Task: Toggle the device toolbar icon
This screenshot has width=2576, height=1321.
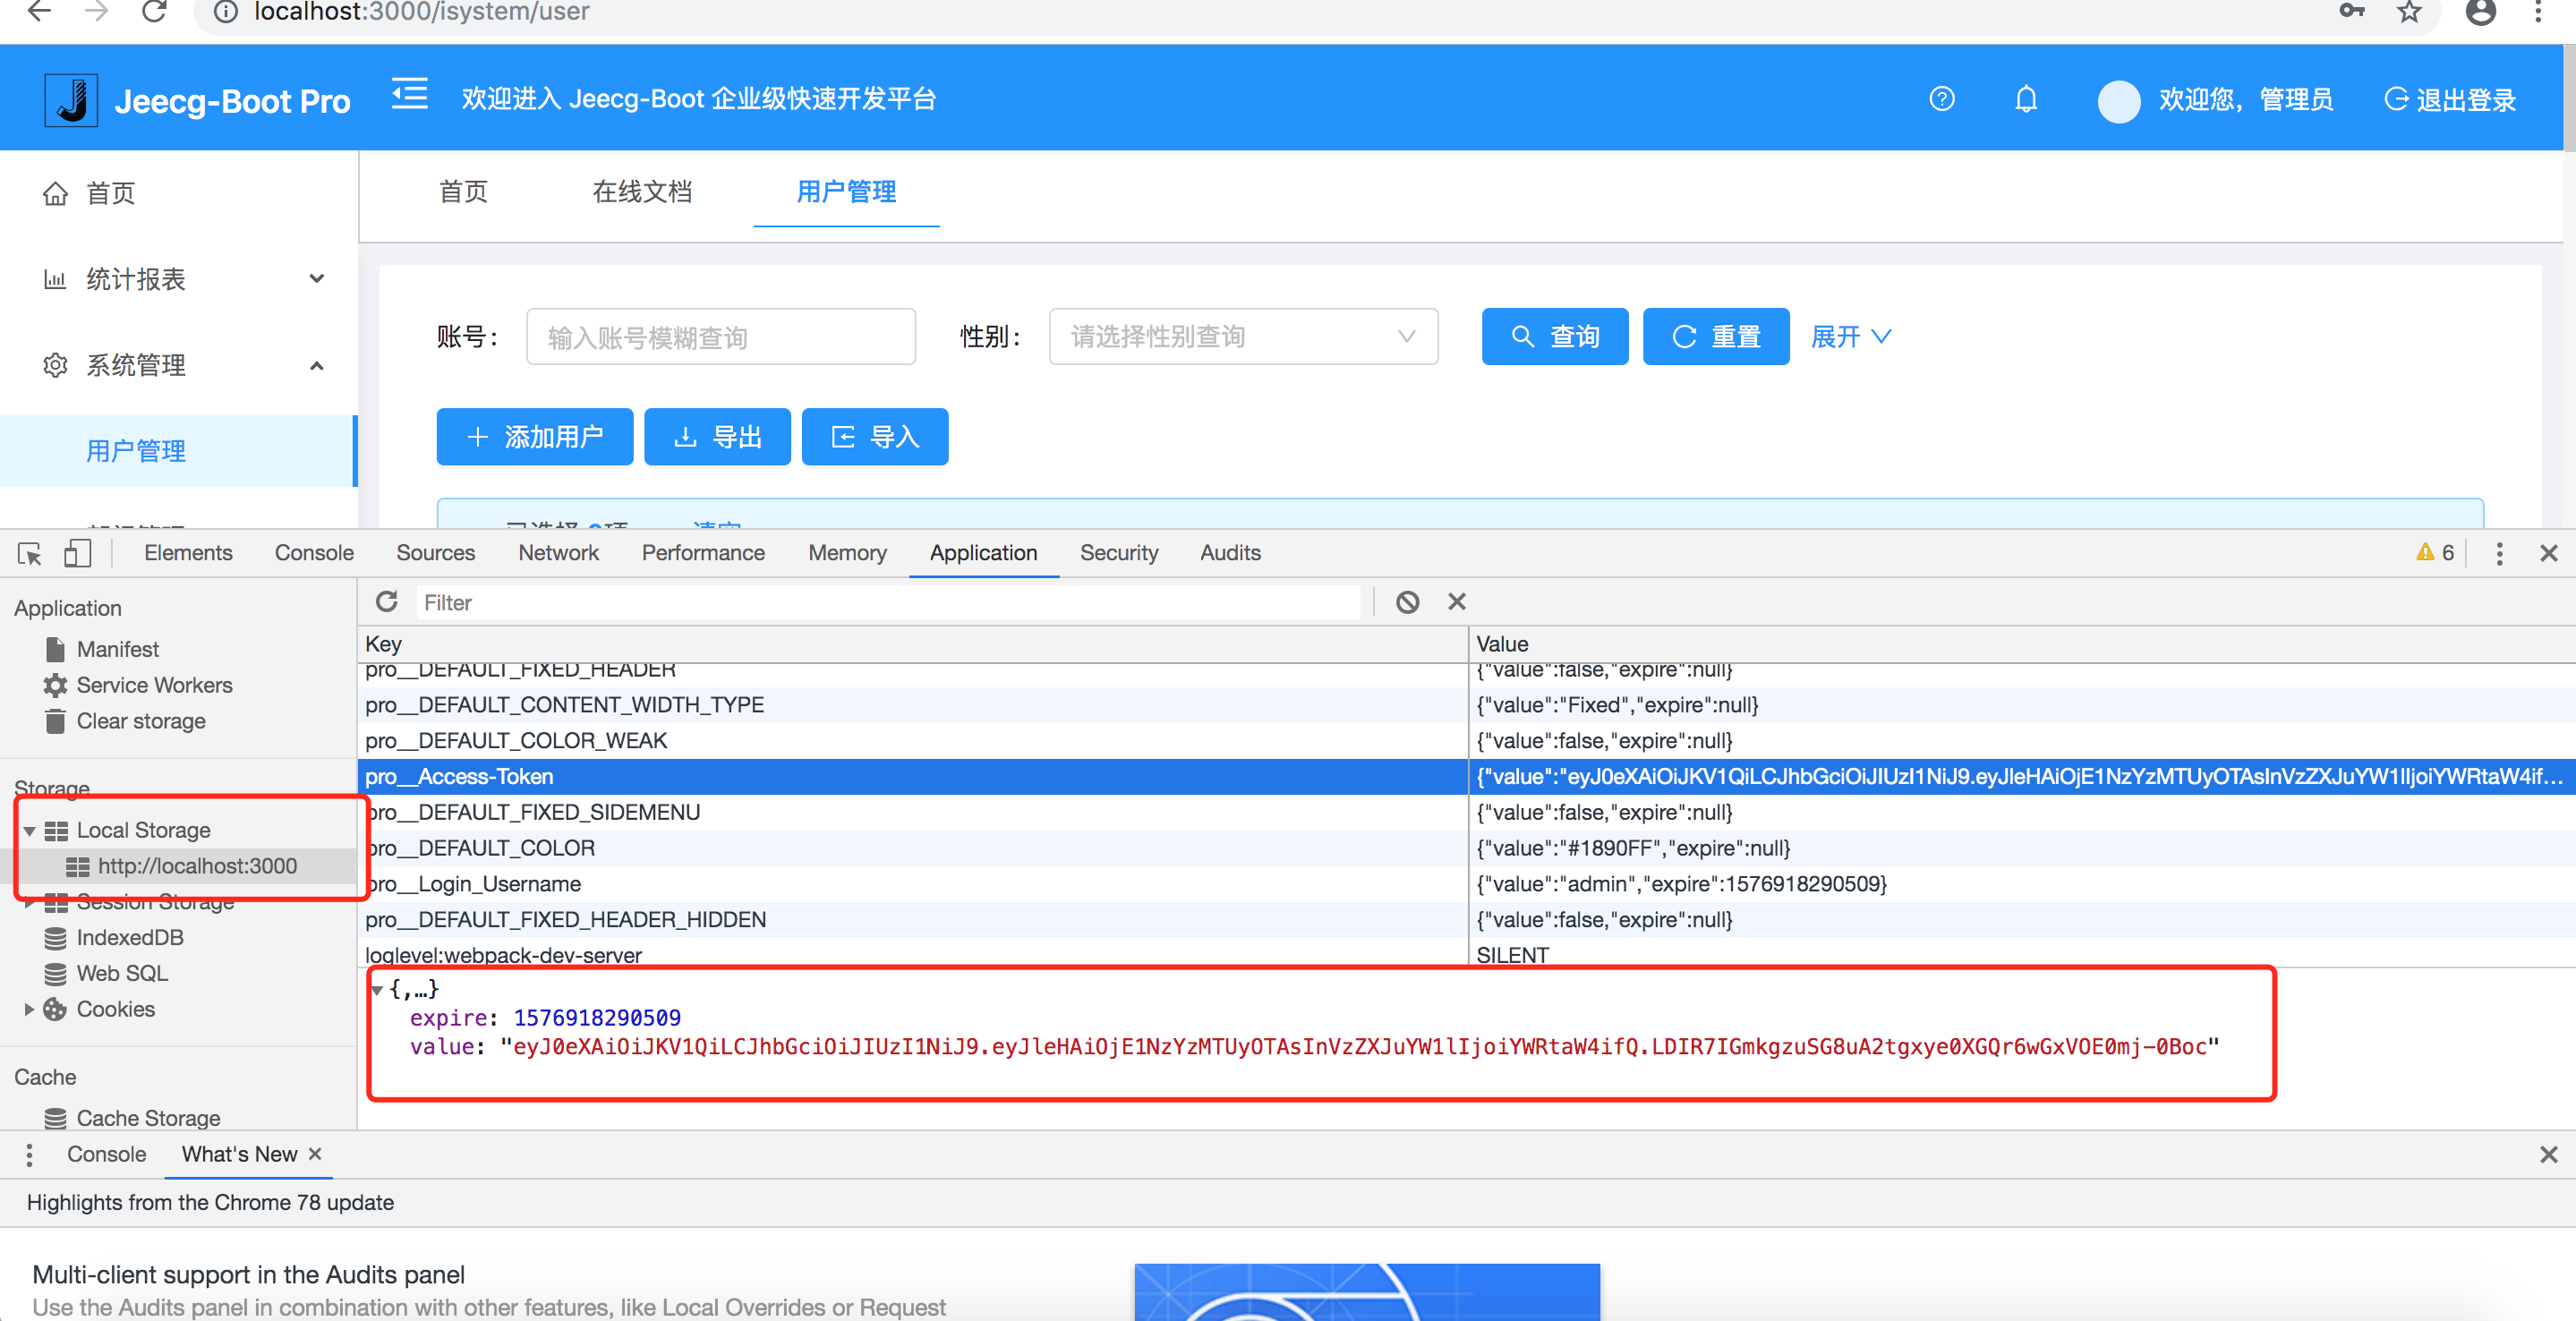Action: point(77,553)
